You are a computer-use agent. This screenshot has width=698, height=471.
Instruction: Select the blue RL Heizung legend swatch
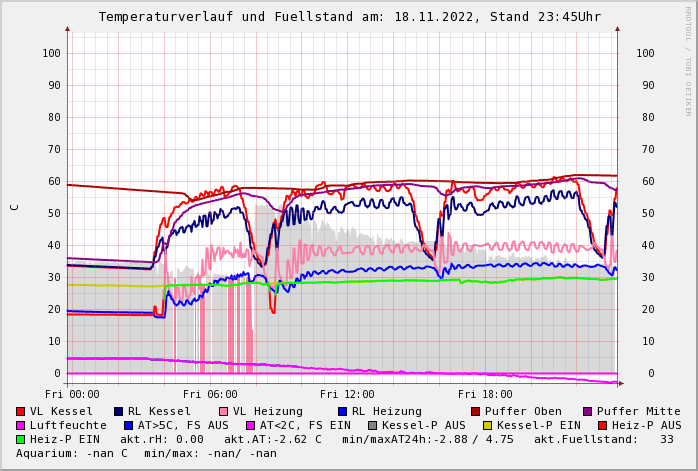(x=343, y=411)
